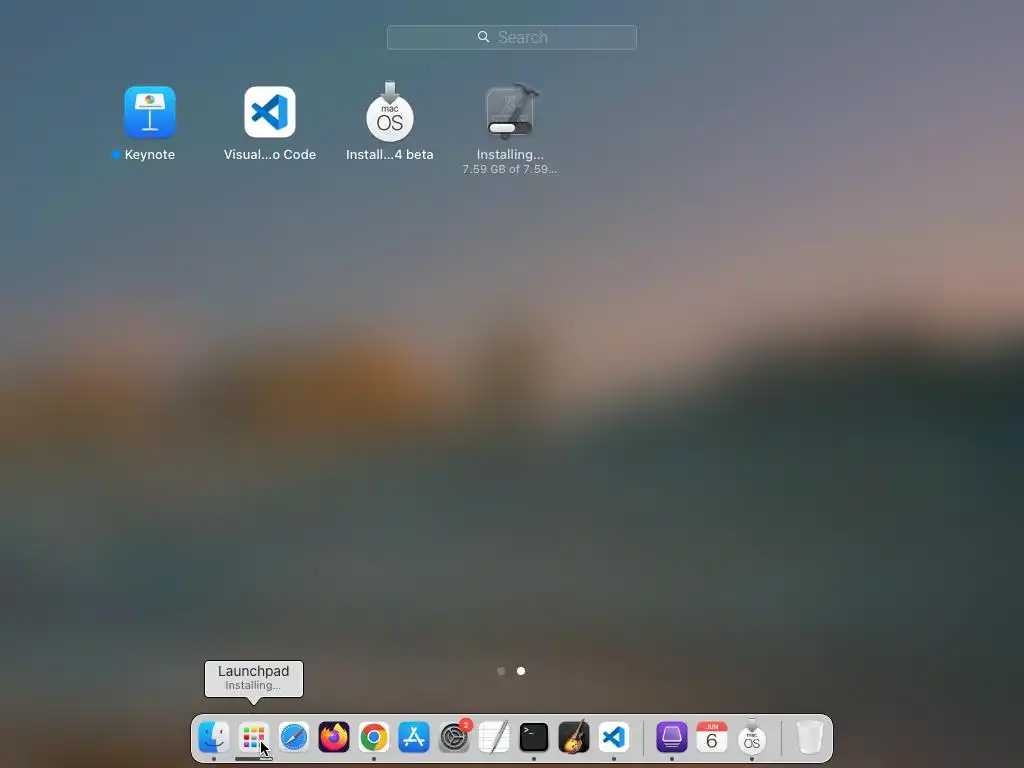Select the second Launchpad page dot
The height and width of the screenshot is (768, 1024).
pos(521,671)
